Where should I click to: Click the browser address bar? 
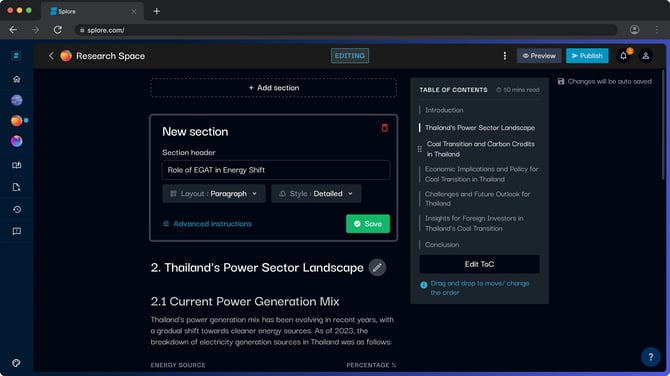pos(346,30)
